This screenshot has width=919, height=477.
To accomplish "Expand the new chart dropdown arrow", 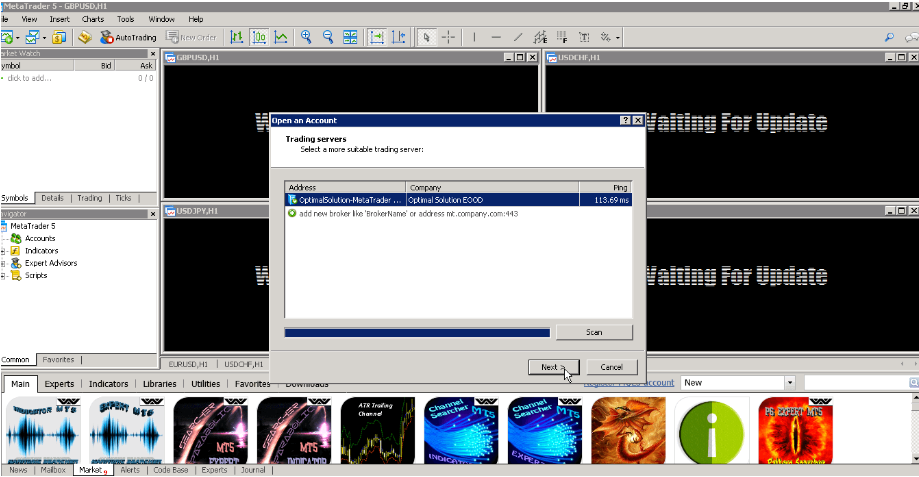I will (18, 37).
